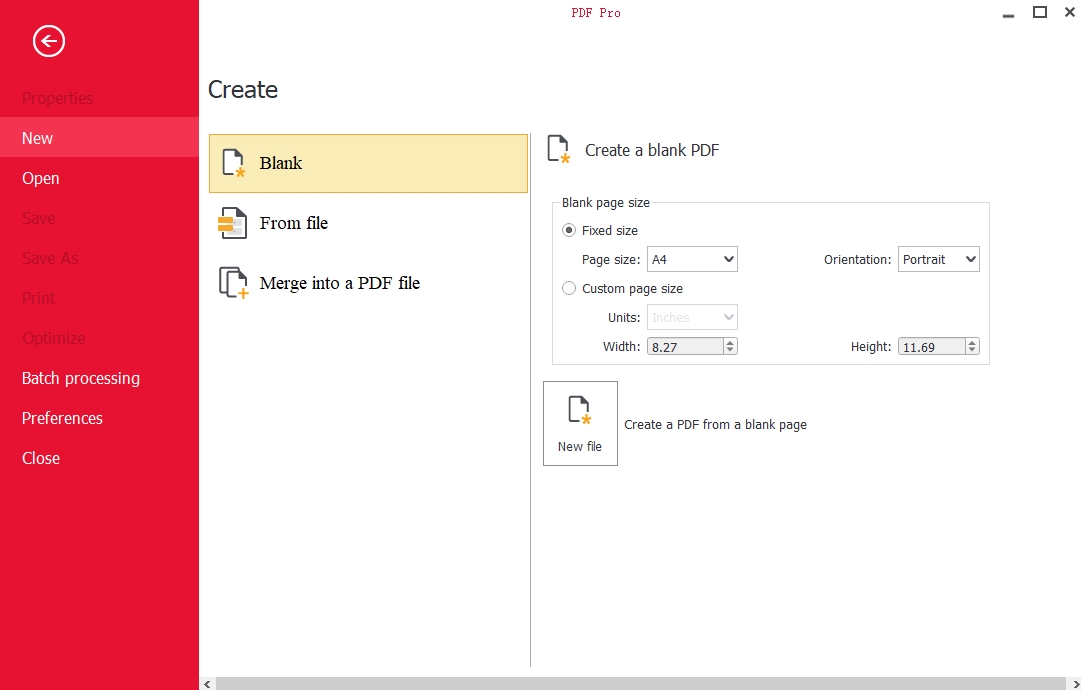The height and width of the screenshot is (690, 1081).
Task: Open the Preferences menu item
Action: [x=62, y=418]
